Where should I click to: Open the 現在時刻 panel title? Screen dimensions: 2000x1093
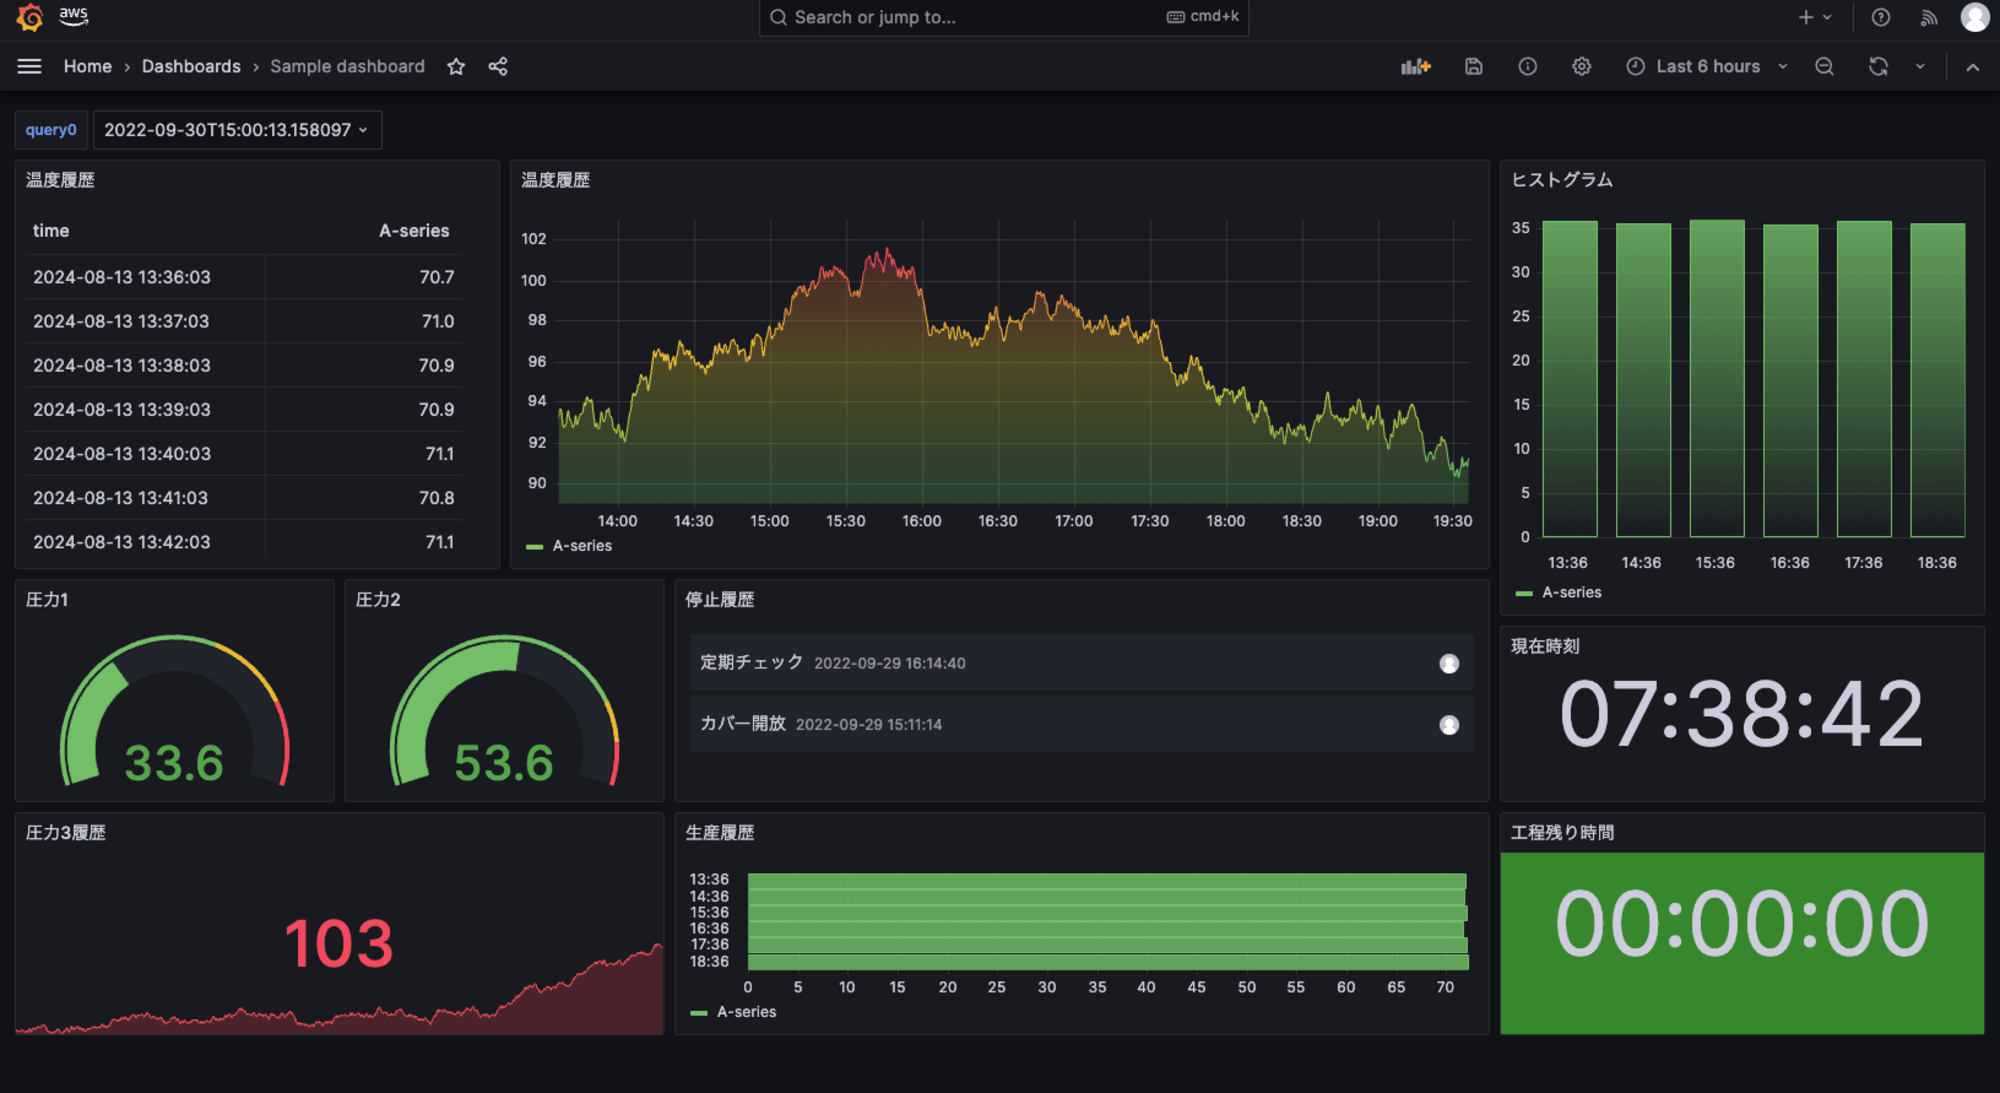click(1545, 647)
